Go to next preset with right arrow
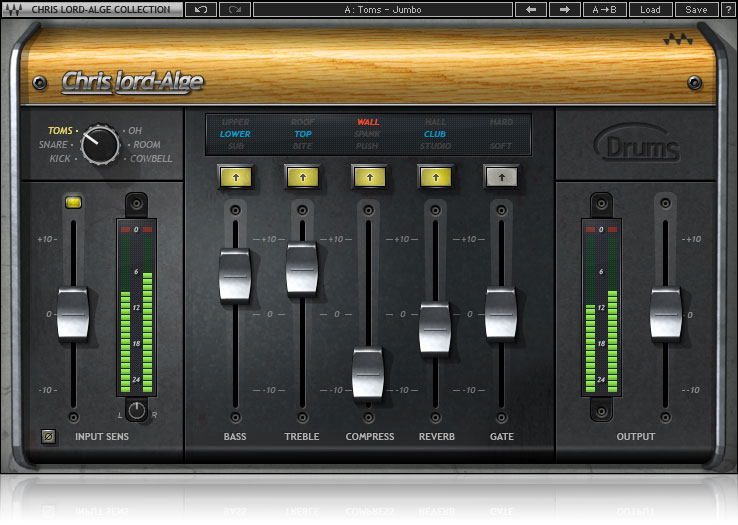The width and height of the screenshot is (738, 525). (564, 9)
